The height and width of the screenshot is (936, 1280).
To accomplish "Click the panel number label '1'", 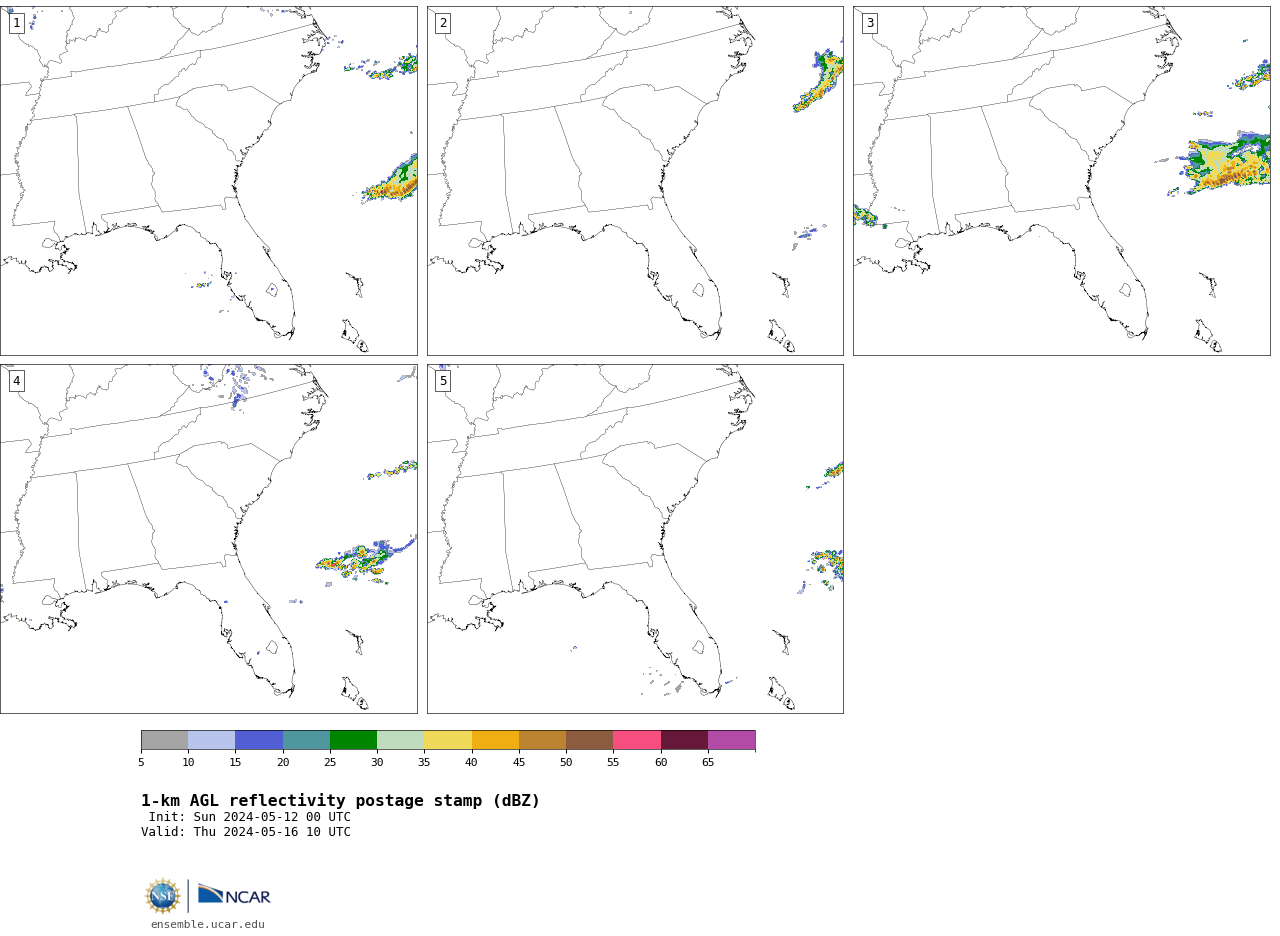I will (16, 23).
